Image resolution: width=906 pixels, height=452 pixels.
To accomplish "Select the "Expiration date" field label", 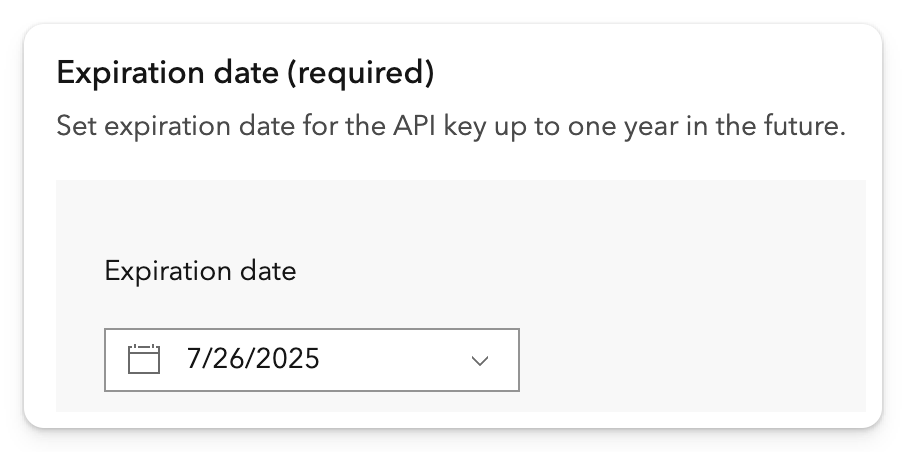I will tap(200, 271).
